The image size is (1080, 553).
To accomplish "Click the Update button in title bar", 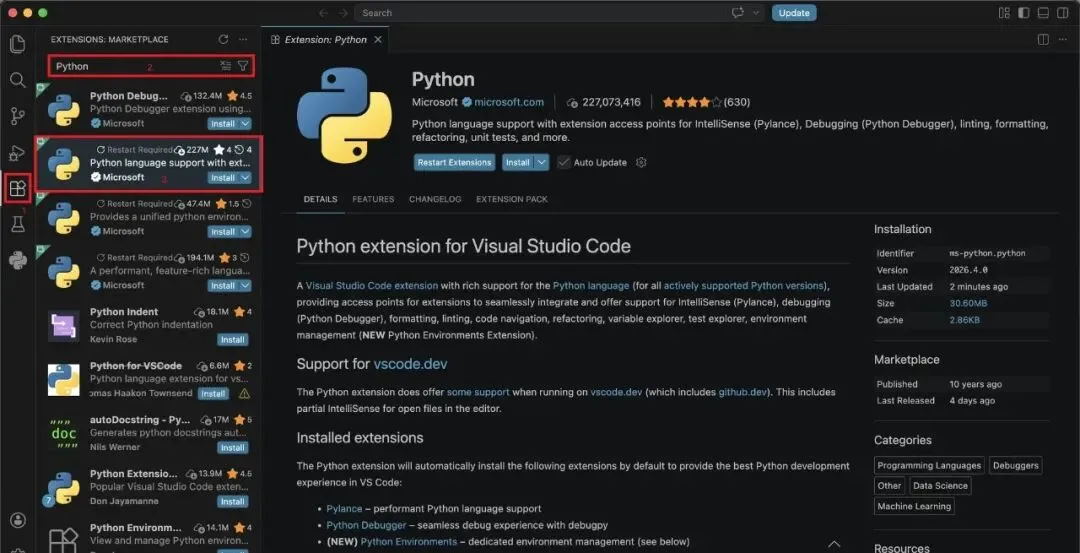I will (794, 12).
